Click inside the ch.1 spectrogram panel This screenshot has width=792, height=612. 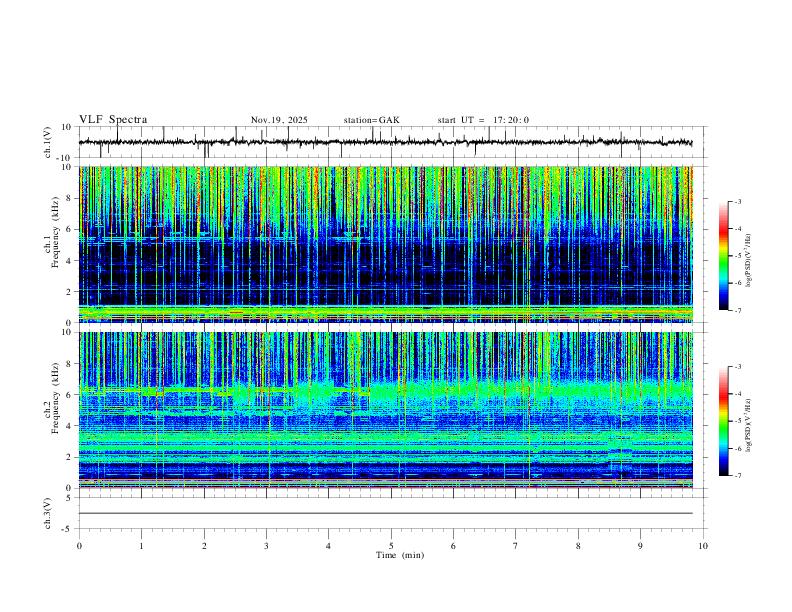tap(385, 244)
